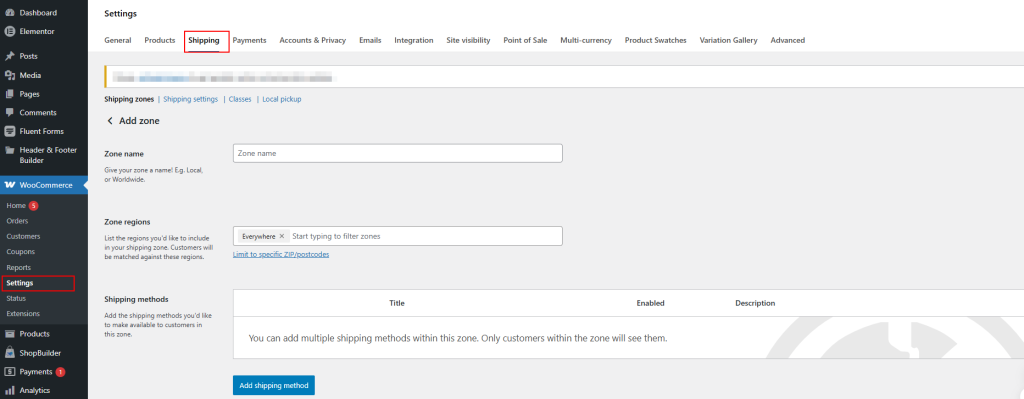Open the Shipping settings sub-link
The height and width of the screenshot is (399, 1024).
pyautogui.click(x=191, y=99)
